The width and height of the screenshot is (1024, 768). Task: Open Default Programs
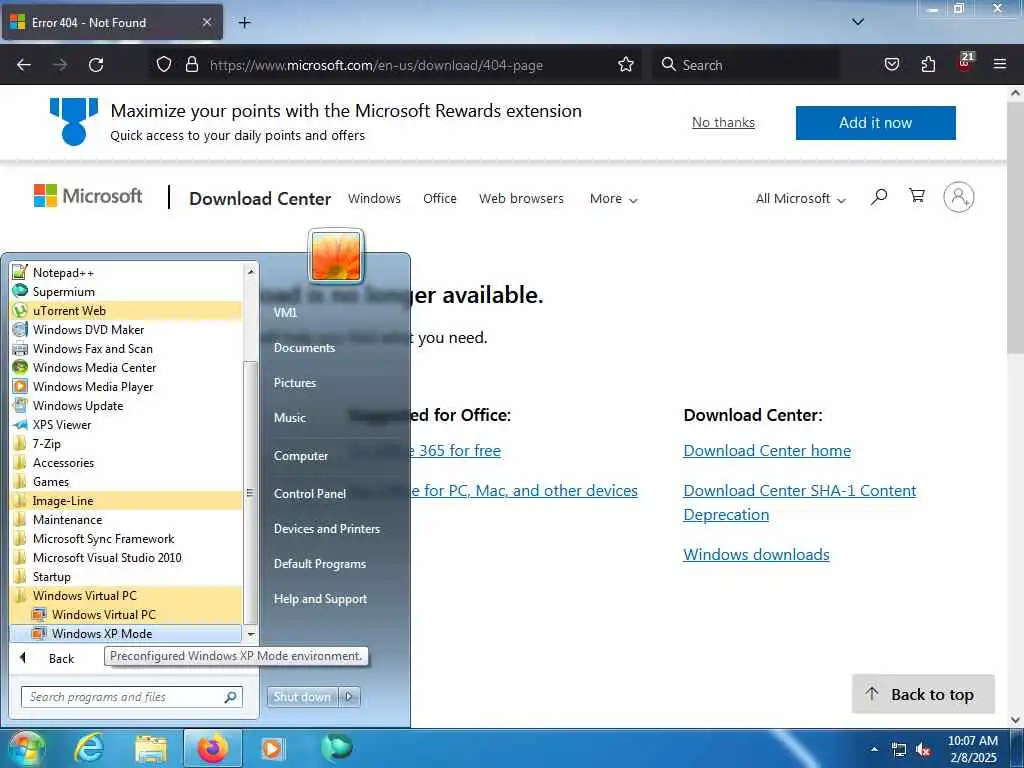pos(319,563)
